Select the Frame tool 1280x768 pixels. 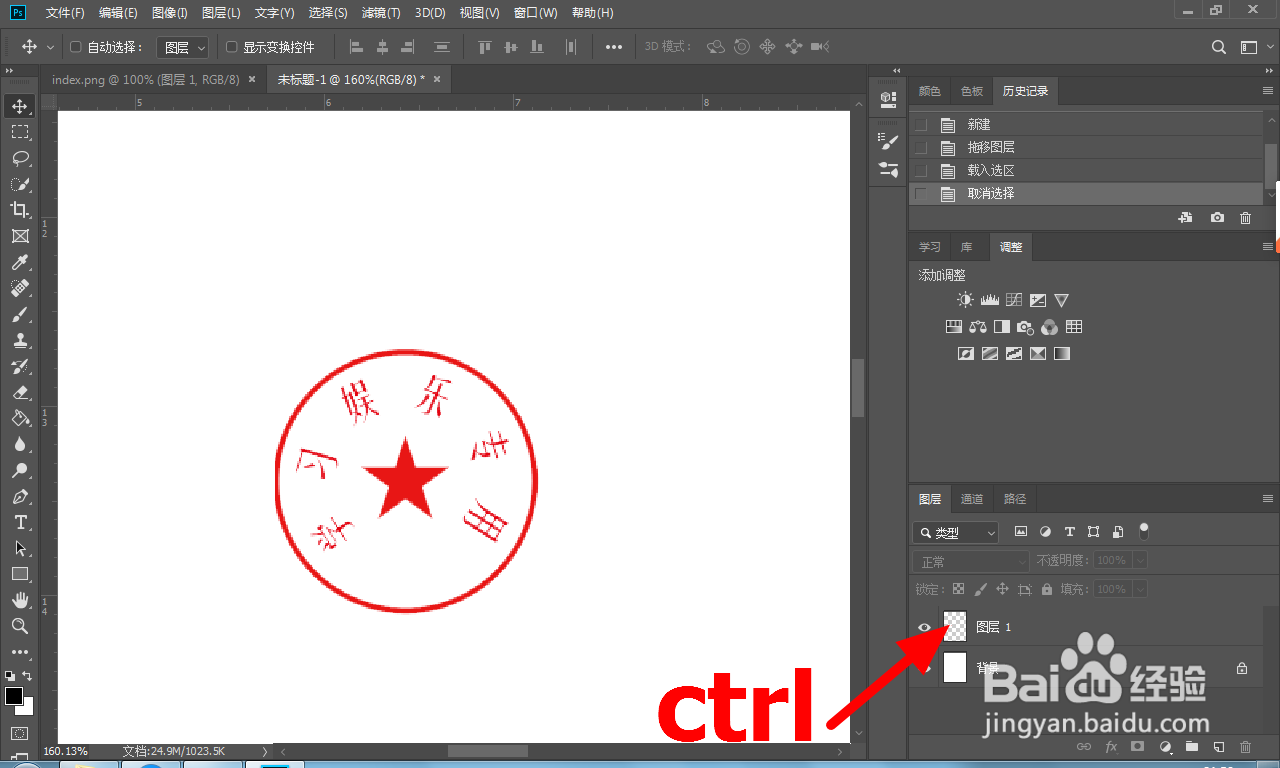pyautogui.click(x=20, y=236)
